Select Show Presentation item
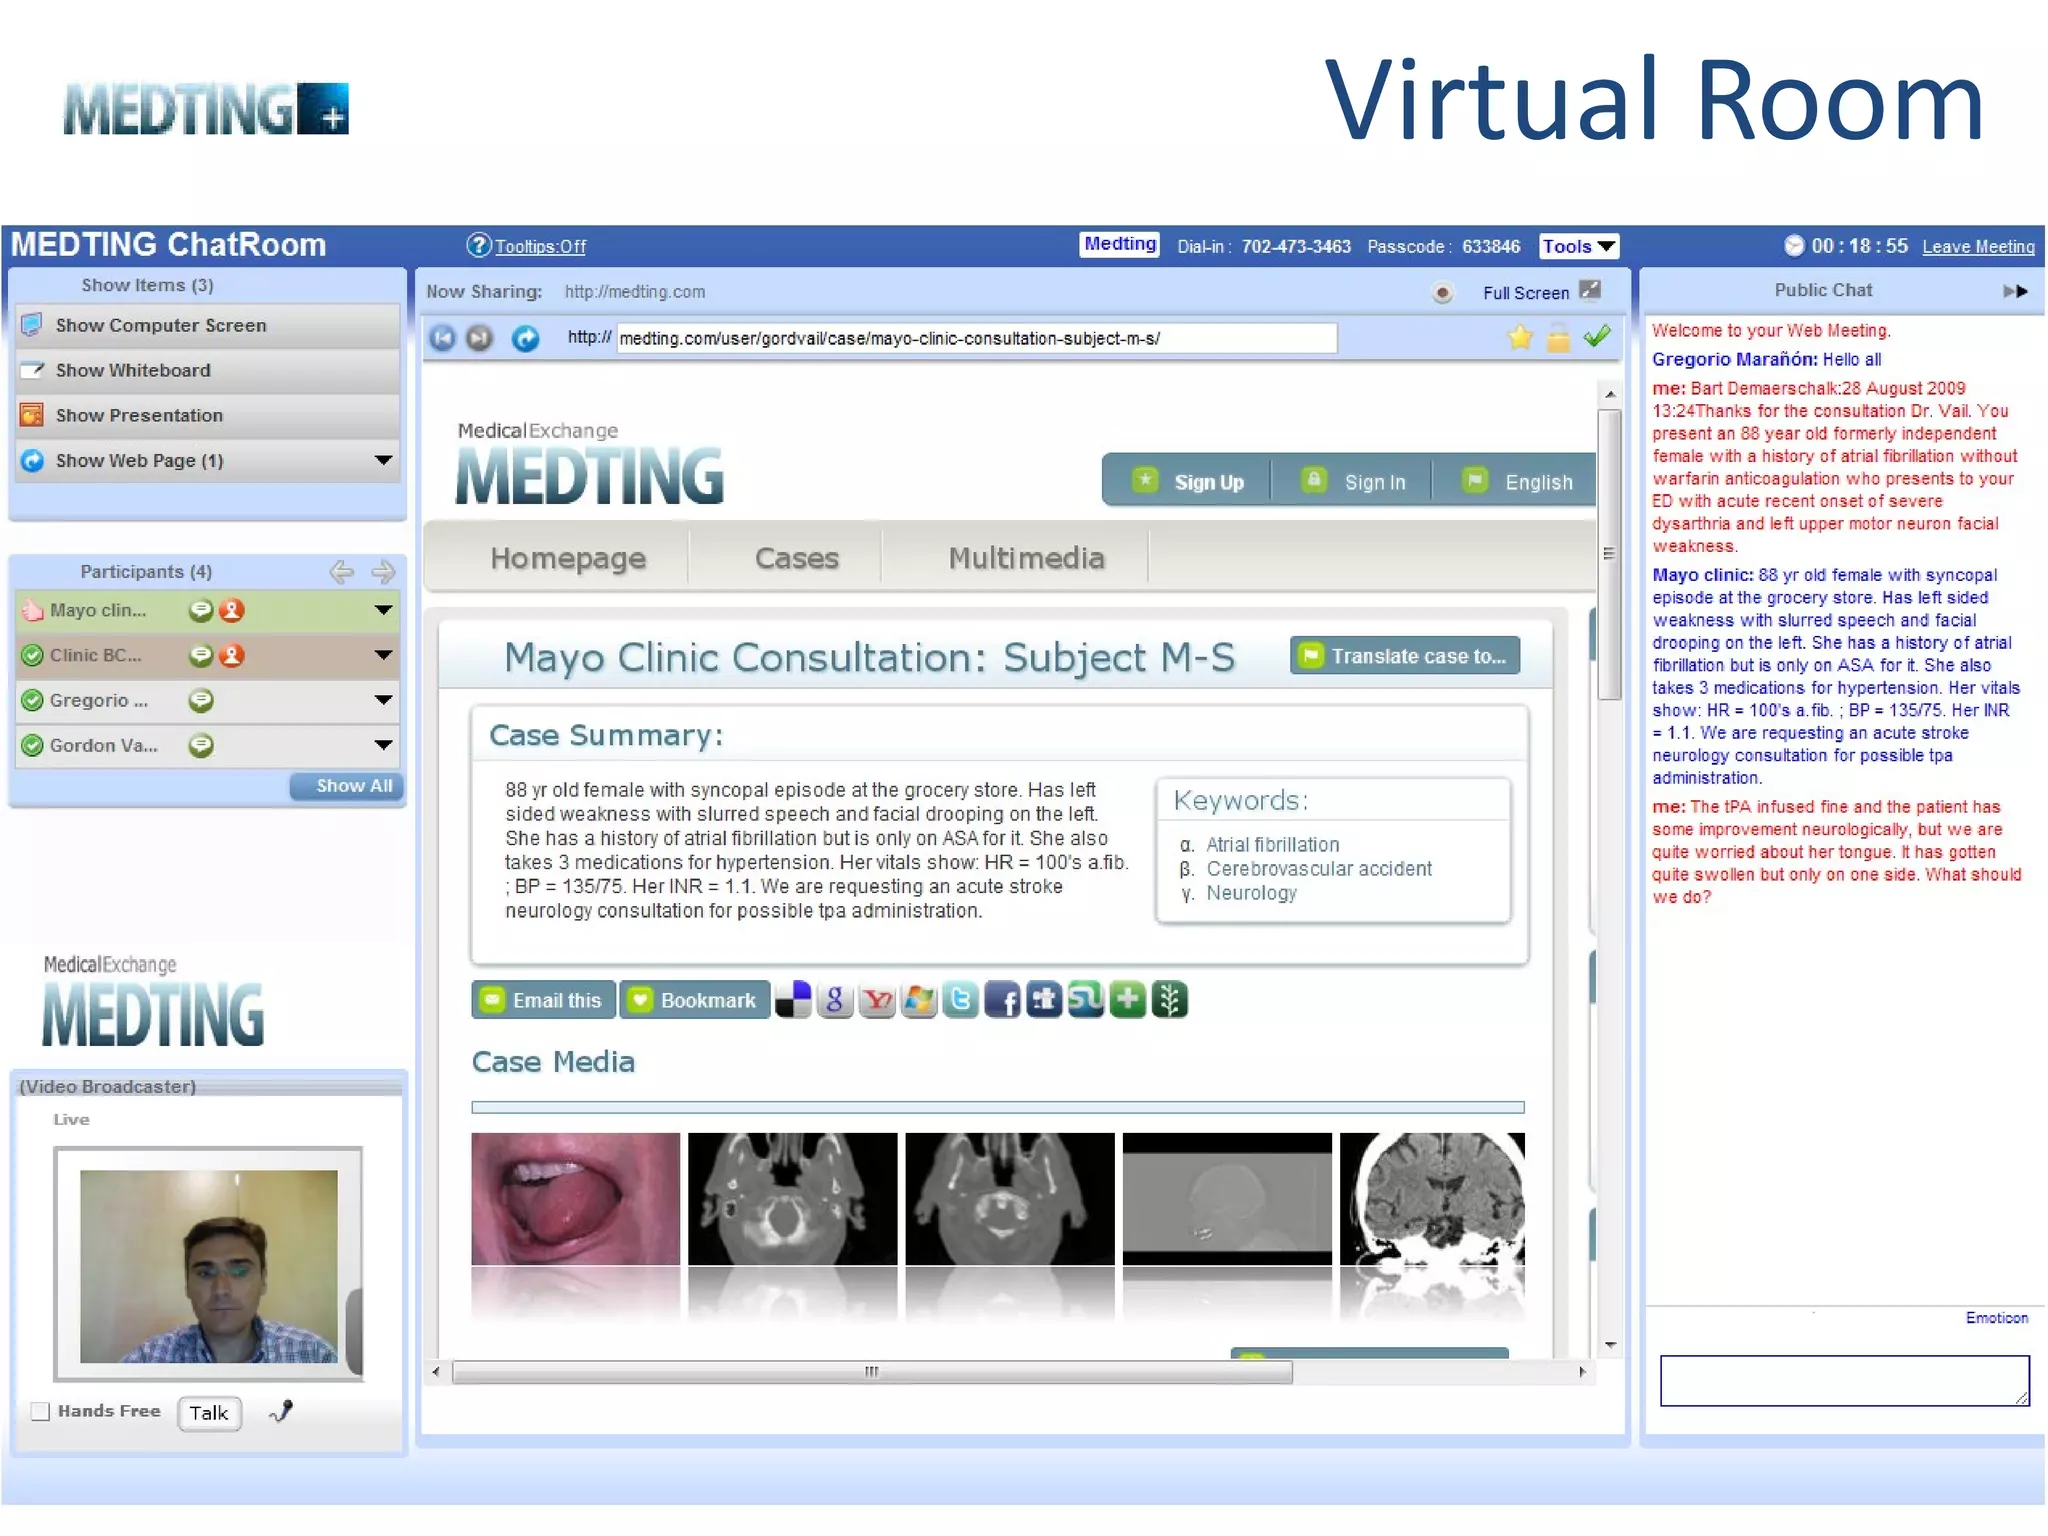Screen dimensions: 2048x1536 pyautogui.click(x=208, y=415)
